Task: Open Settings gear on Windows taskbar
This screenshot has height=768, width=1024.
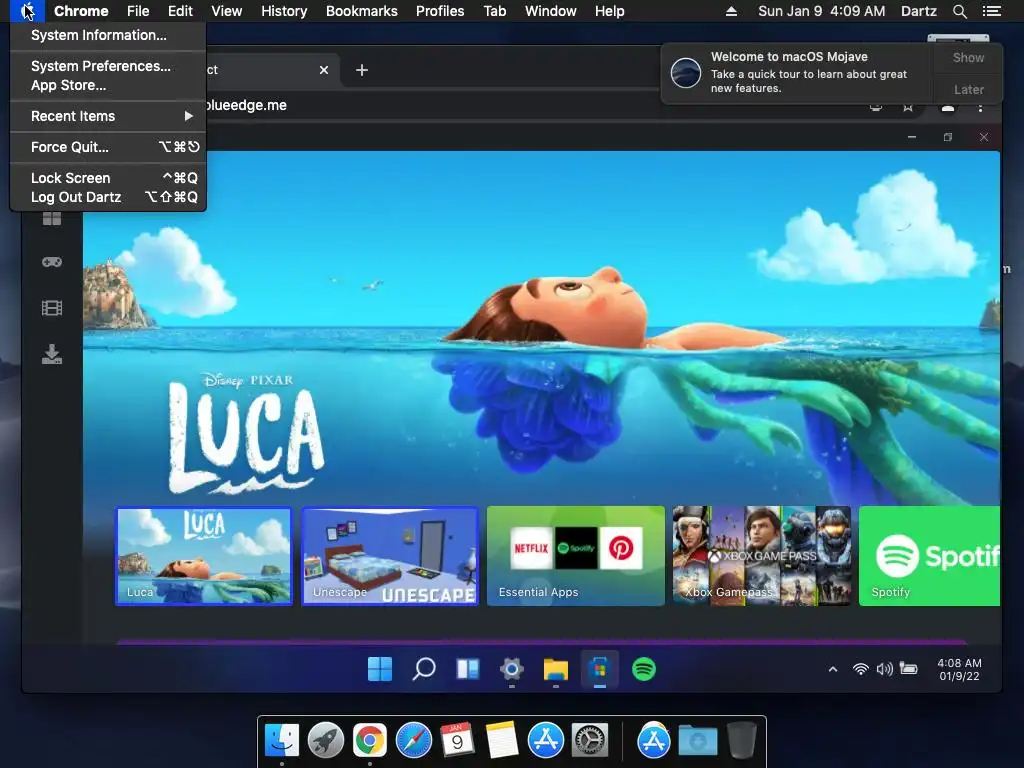Action: [511, 669]
